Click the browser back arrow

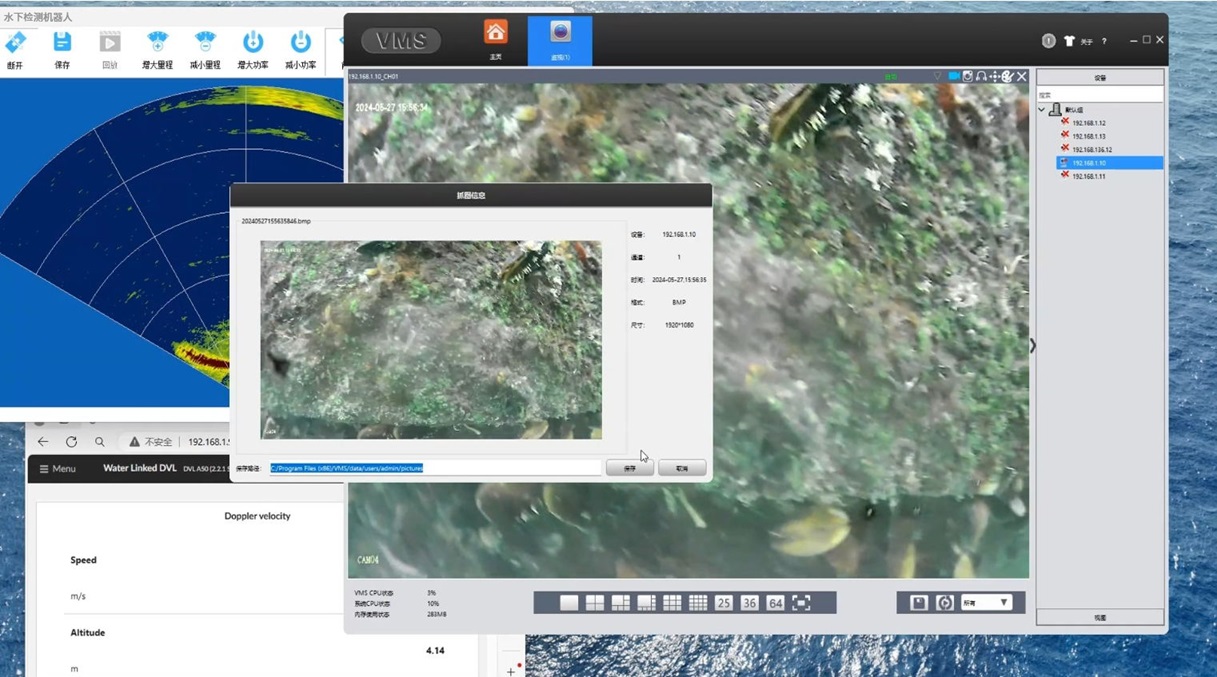[42, 442]
